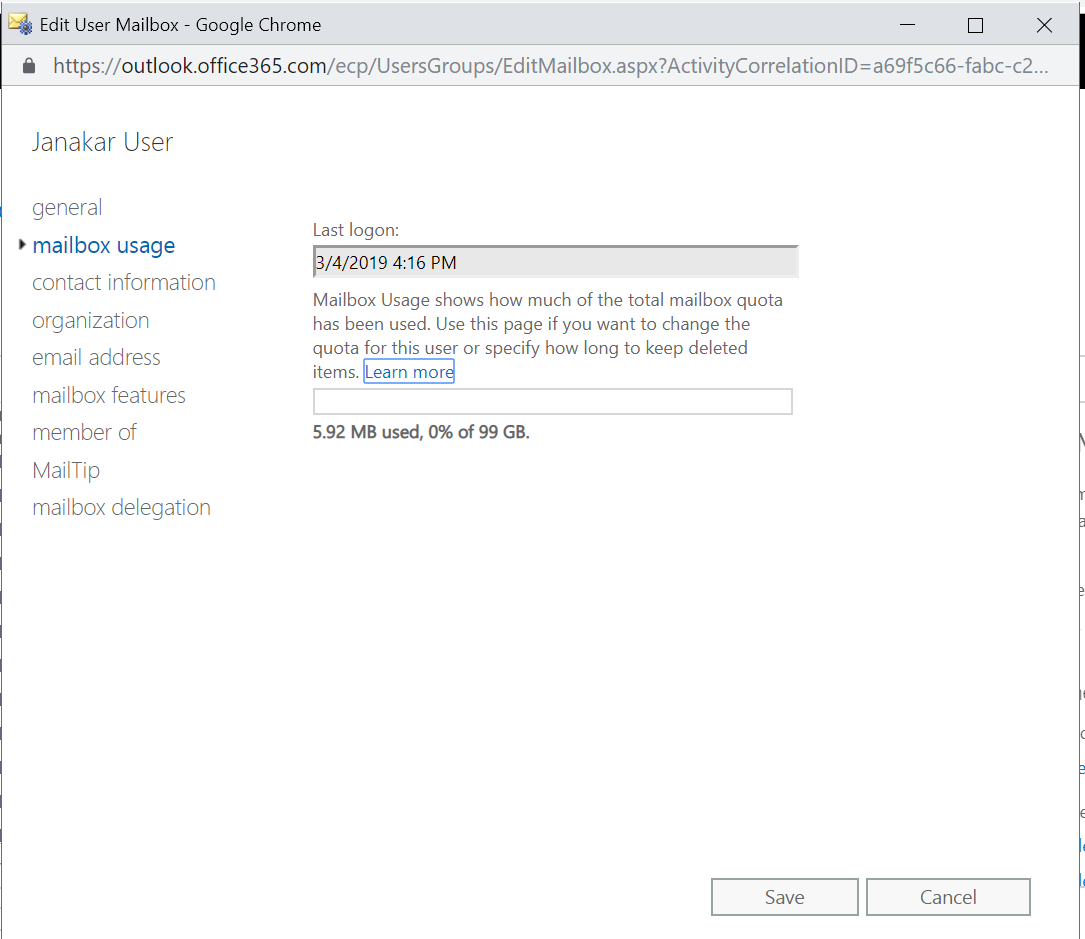Click the mailbox usage progress bar
The image size is (1085, 939).
tap(553, 401)
